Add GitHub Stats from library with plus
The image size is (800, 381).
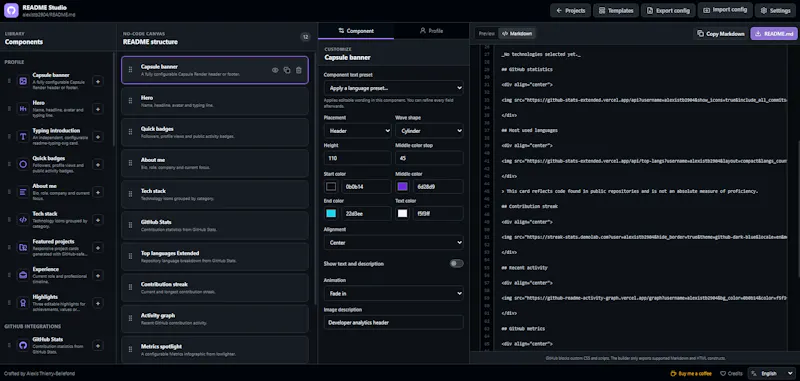point(98,345)
